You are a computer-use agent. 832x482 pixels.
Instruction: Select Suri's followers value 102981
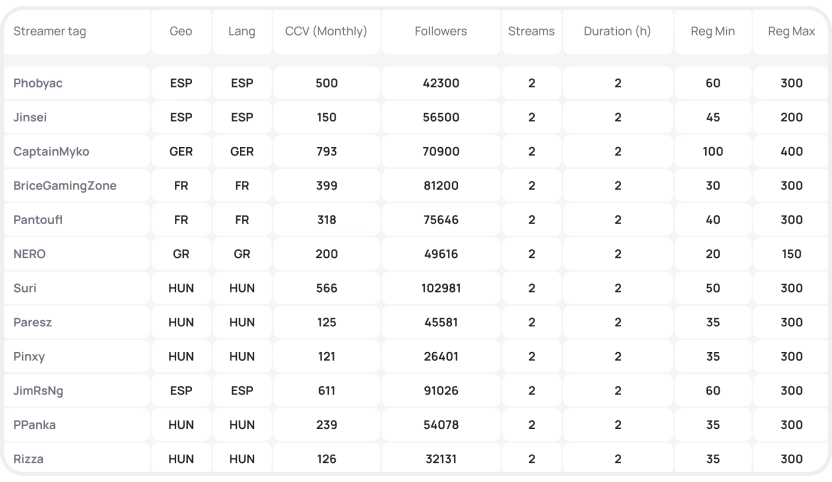(x=441, y=288)
